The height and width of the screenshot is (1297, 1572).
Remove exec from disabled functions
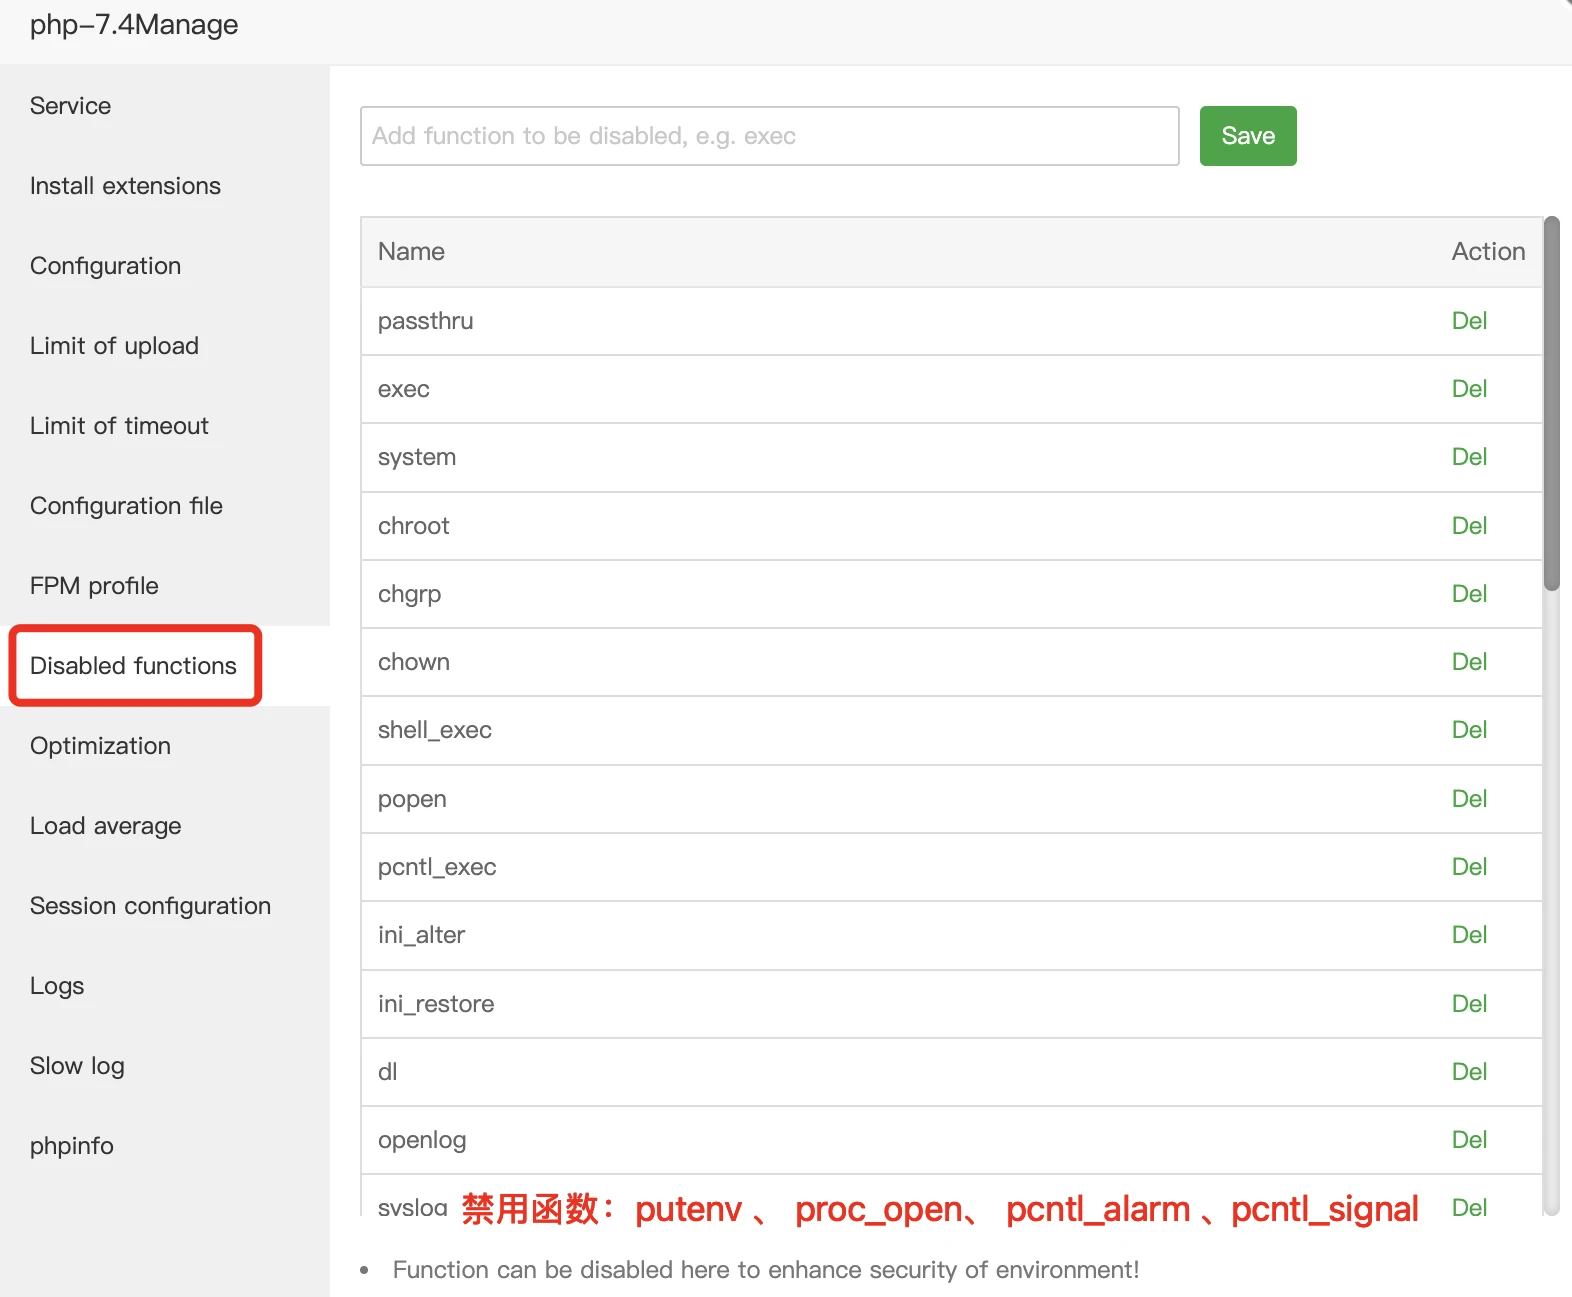[1469, 389]
